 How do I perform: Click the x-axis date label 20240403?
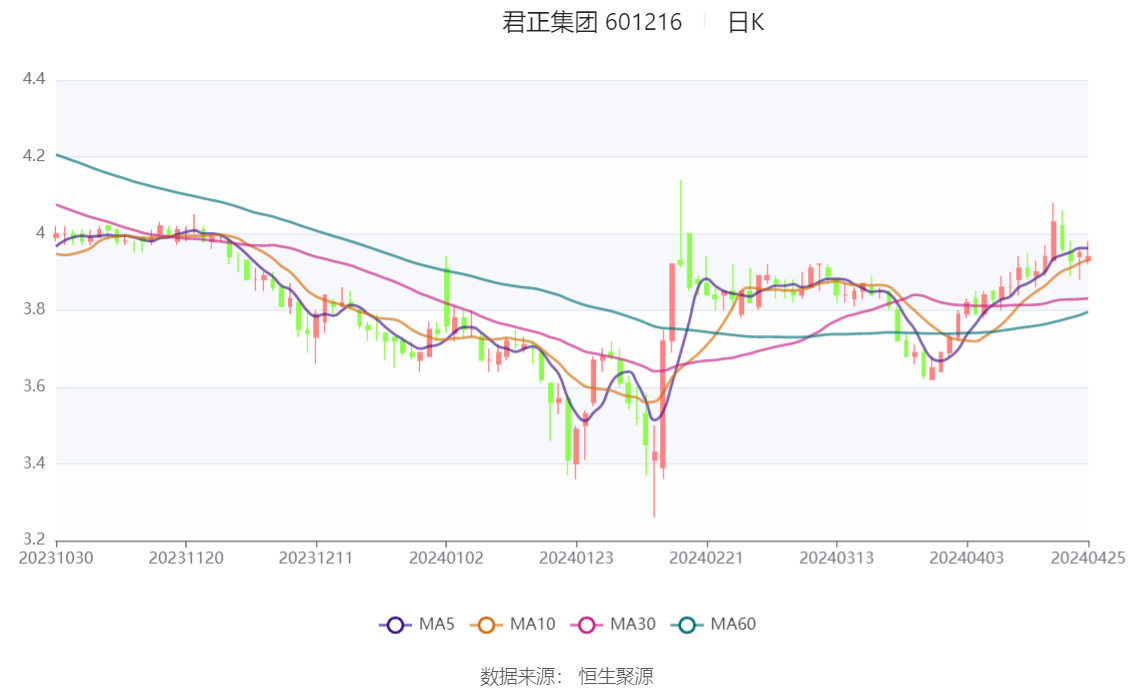[967, 558]
